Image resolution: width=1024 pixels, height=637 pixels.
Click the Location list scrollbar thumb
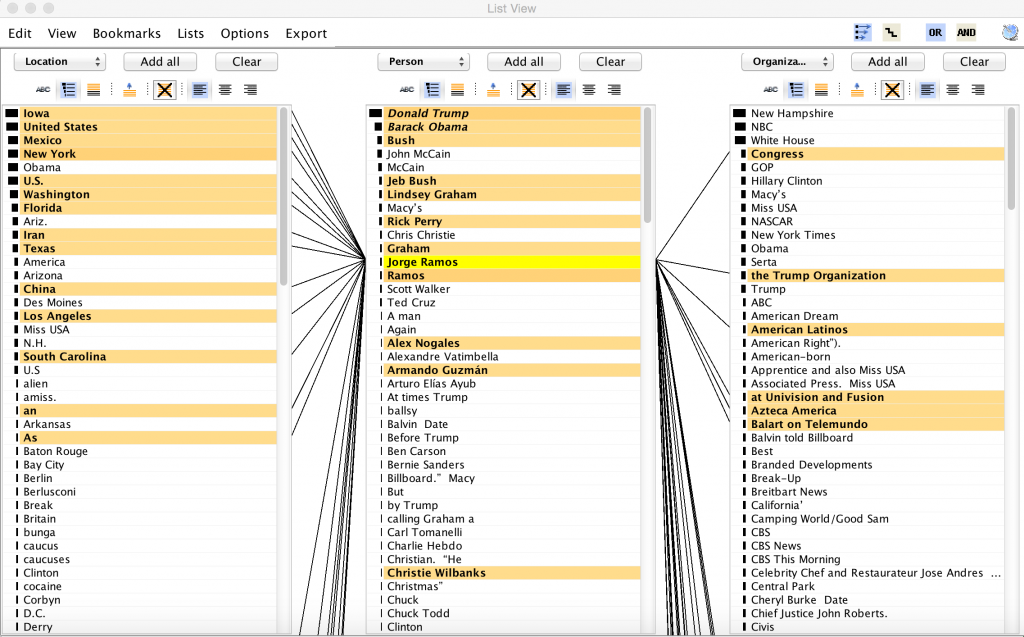[283, 196]
